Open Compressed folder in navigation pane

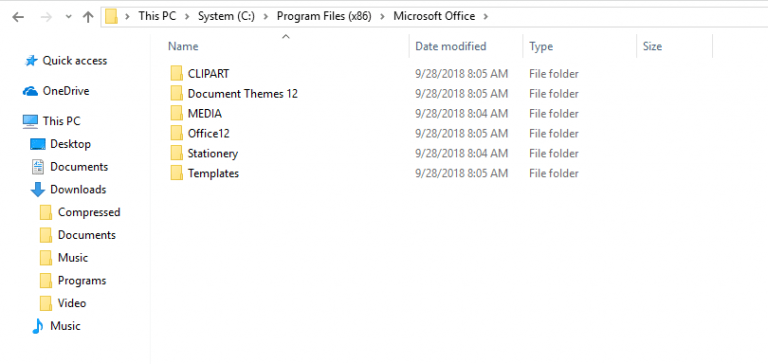(89, 212)
